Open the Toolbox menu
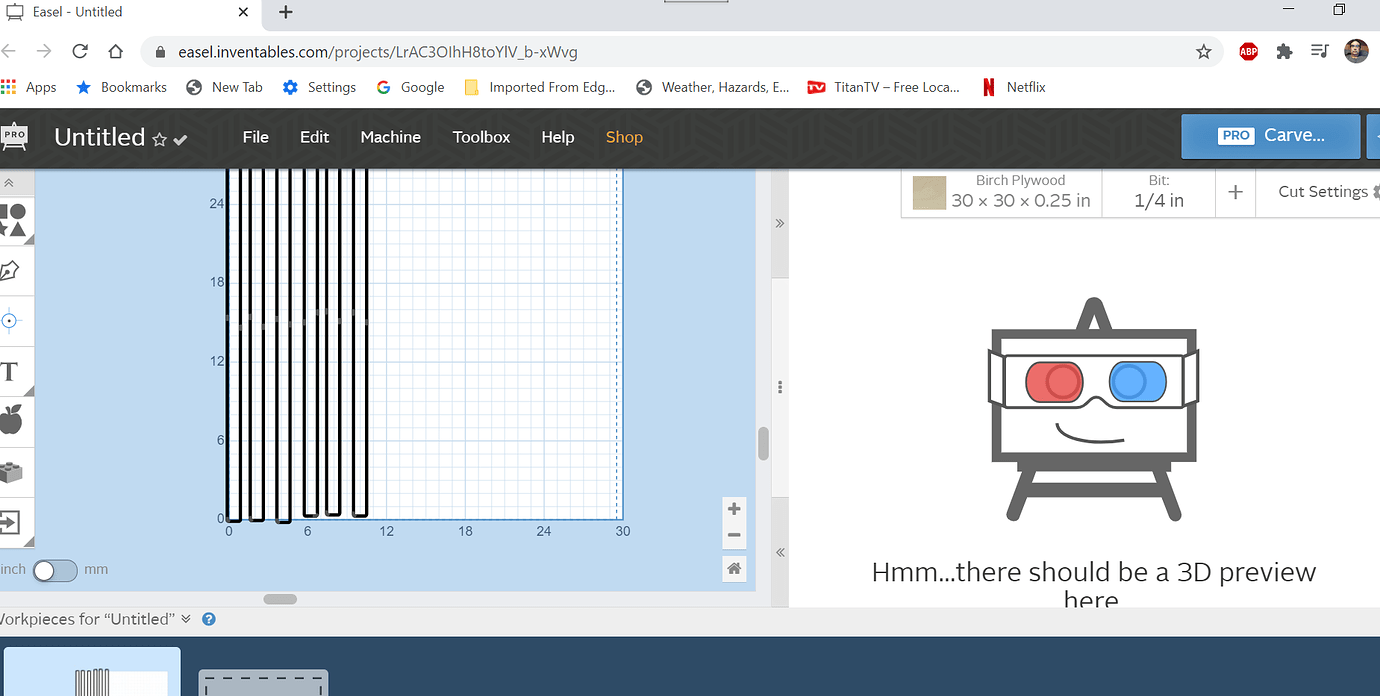 point(481,137)
